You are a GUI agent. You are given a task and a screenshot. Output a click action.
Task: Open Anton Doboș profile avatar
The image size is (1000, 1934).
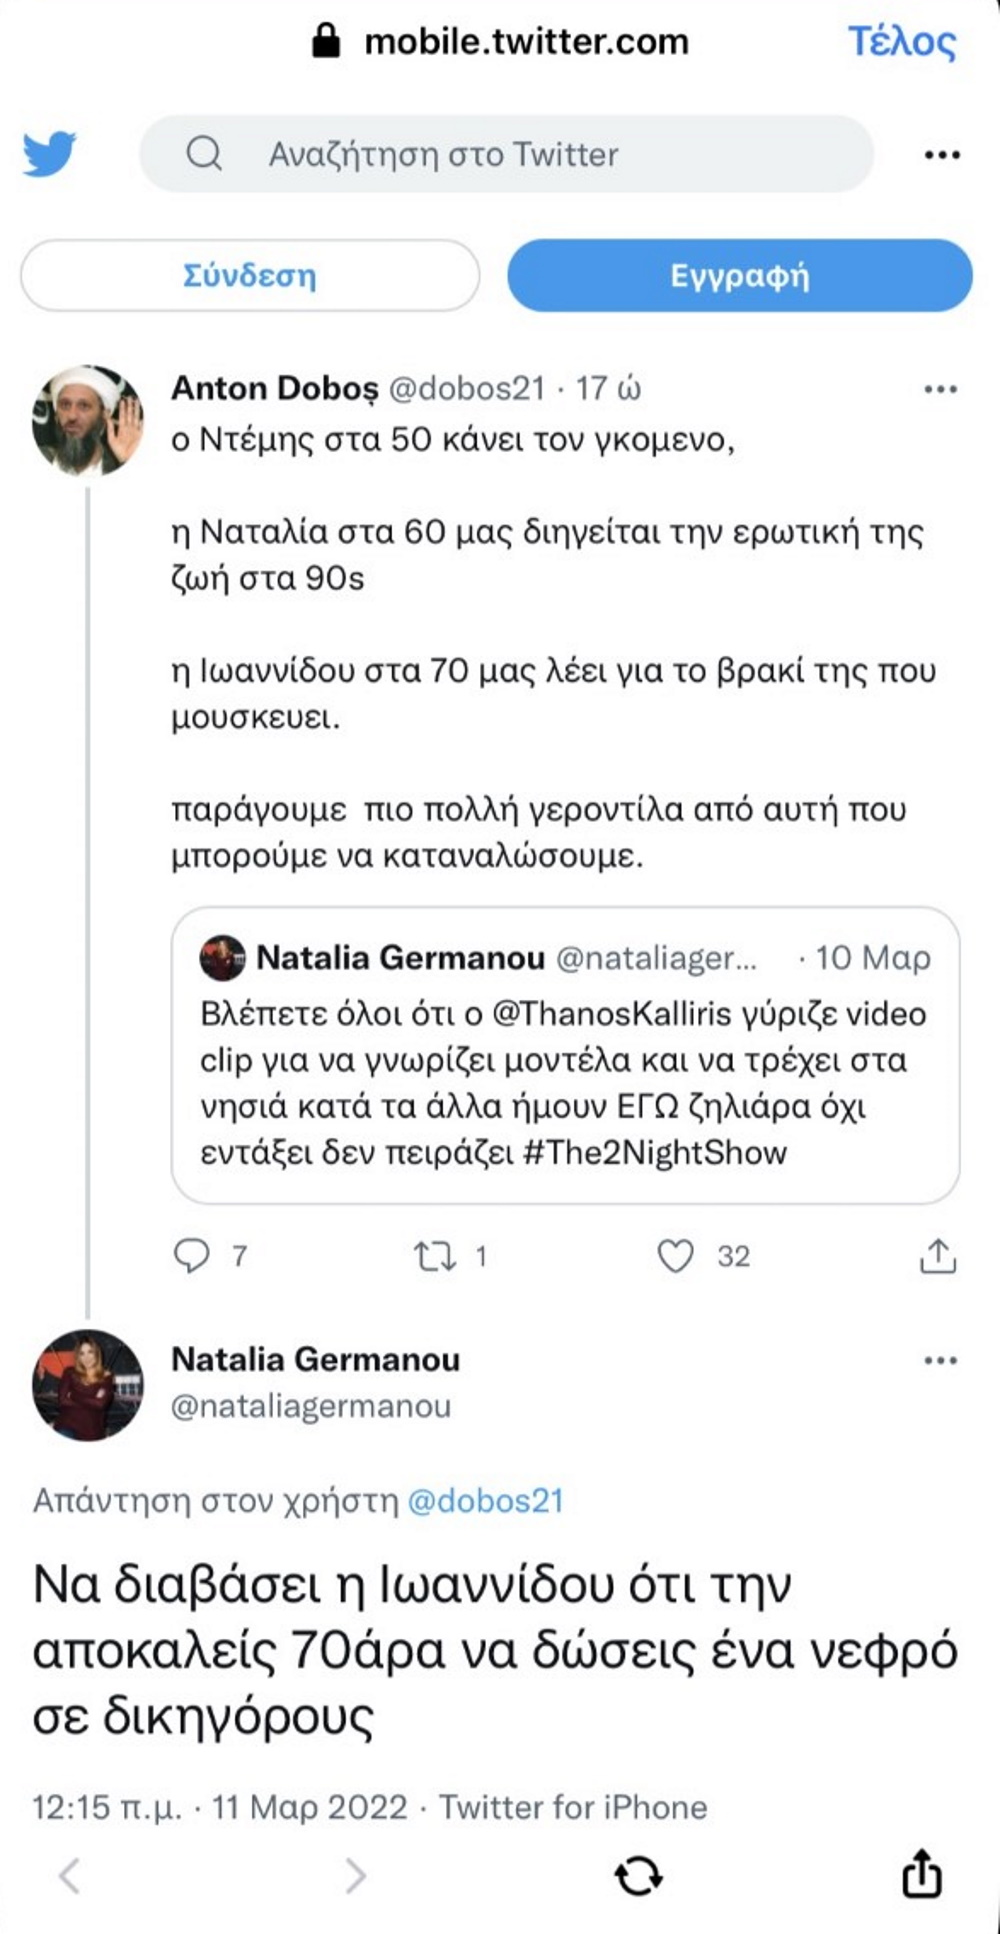[x=88, y=420]
